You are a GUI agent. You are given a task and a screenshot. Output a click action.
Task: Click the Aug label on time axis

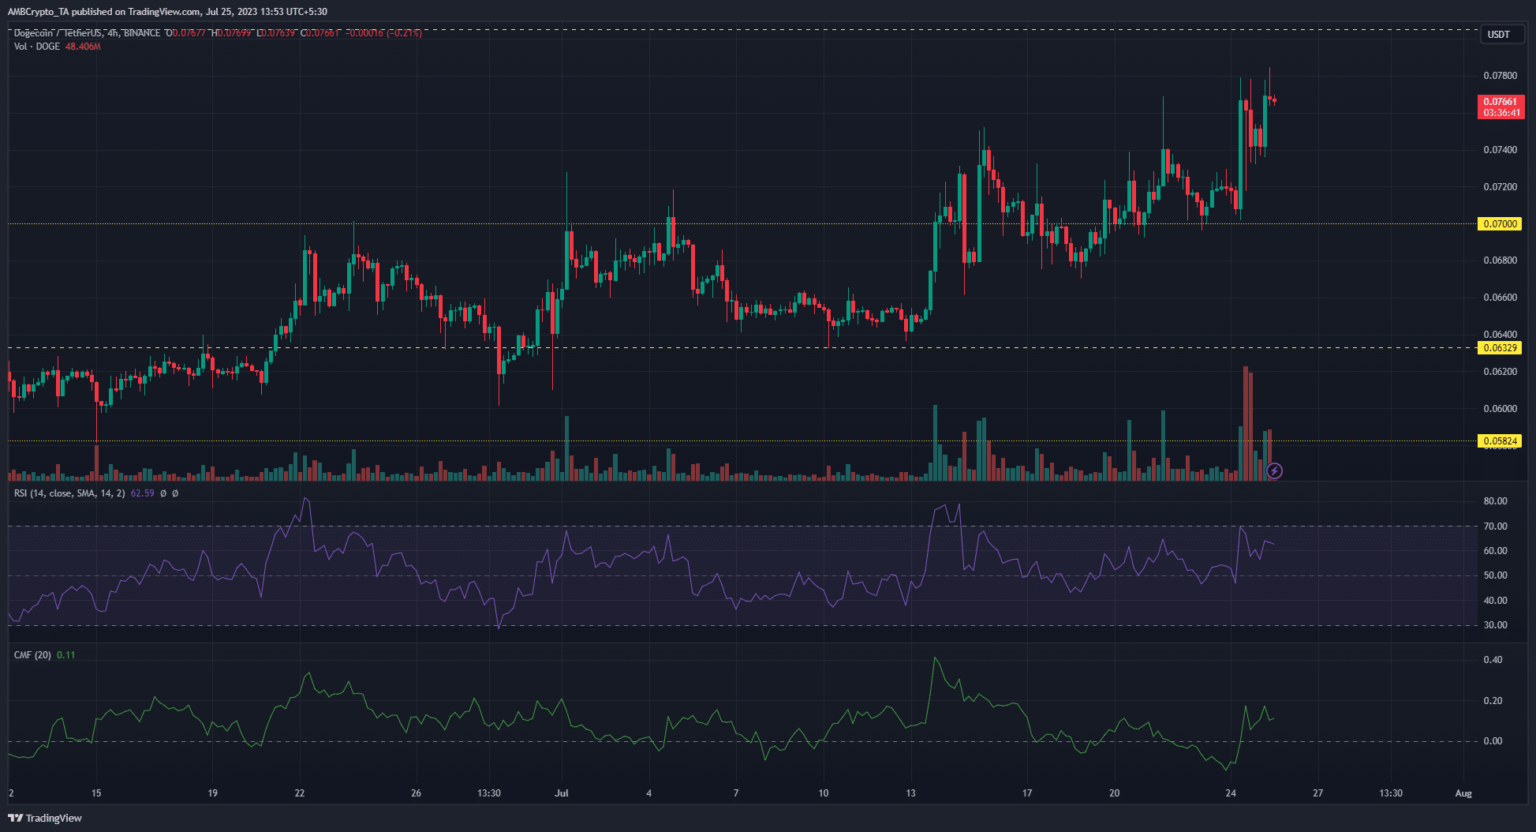[x=1463, y=793]
